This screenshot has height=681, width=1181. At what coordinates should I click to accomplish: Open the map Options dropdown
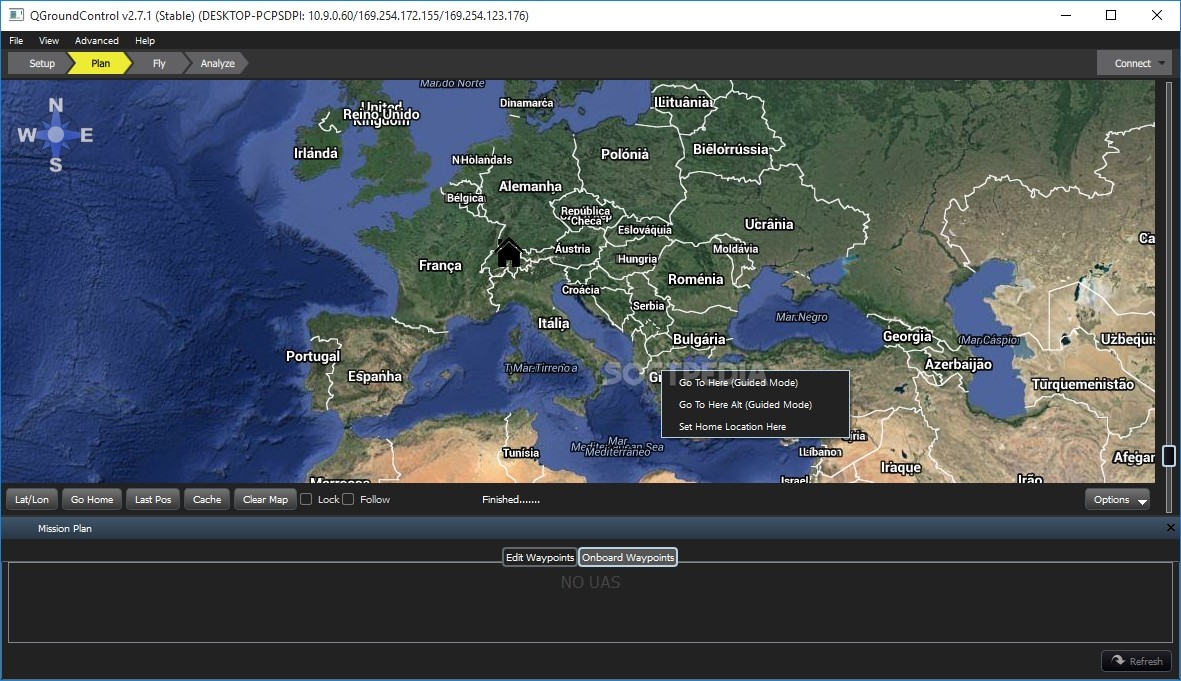click(1117, 499)
